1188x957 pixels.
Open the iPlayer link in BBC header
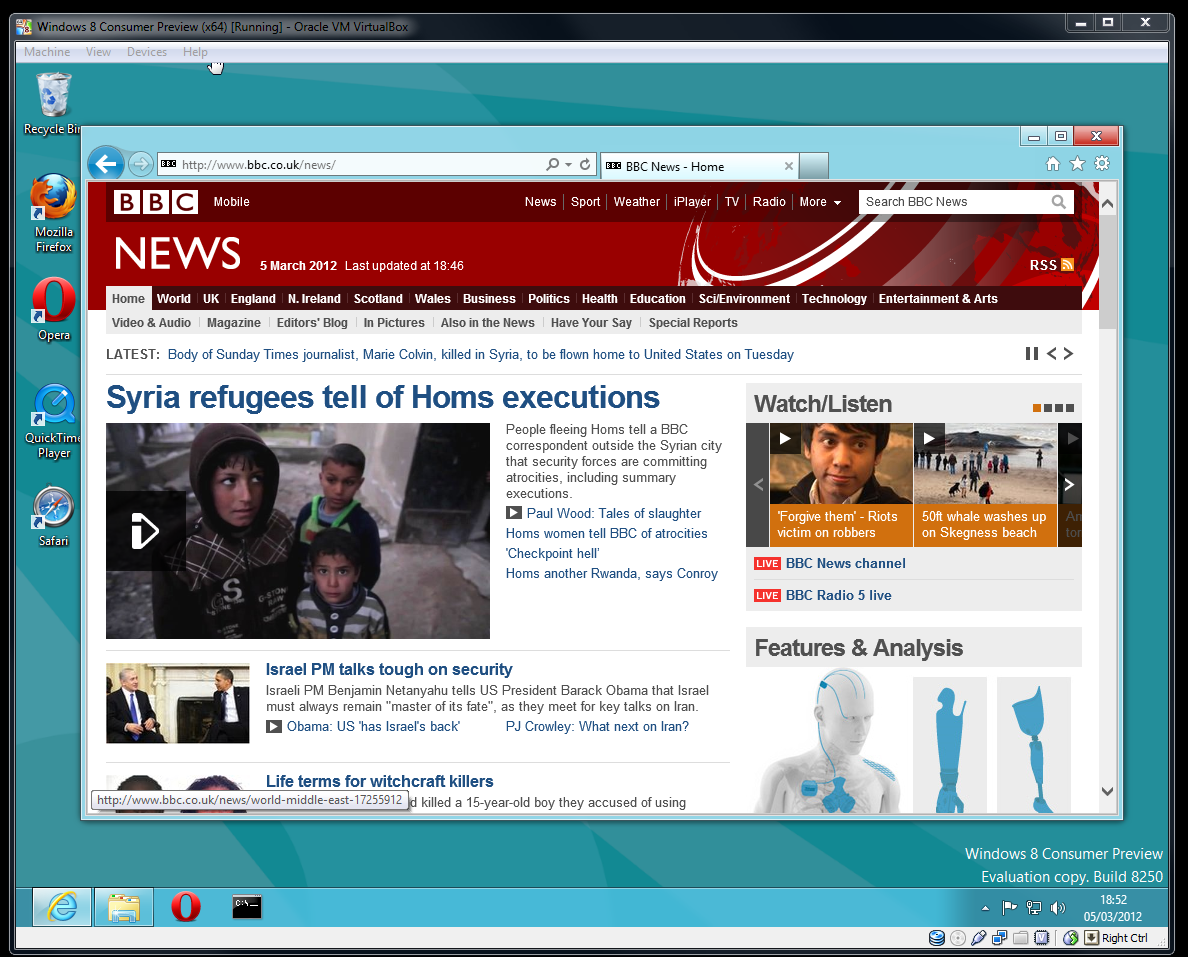(x=692, y=202)
